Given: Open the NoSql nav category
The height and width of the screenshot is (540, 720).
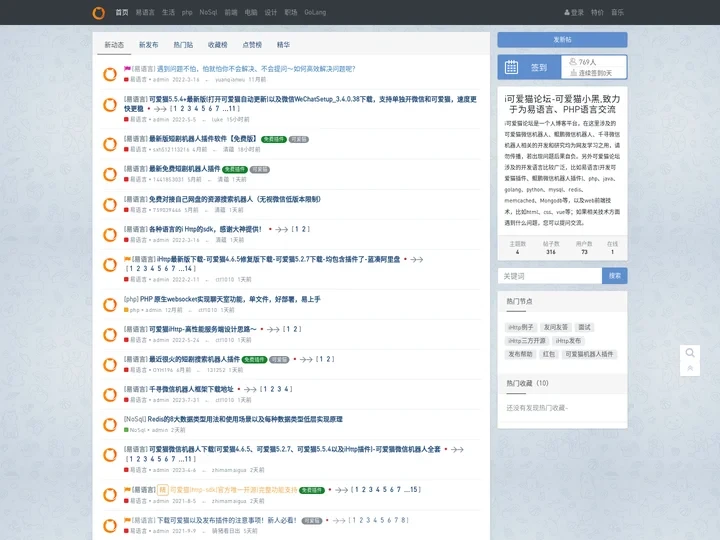Looking at the screenshot, I should (x=208, y=12).
